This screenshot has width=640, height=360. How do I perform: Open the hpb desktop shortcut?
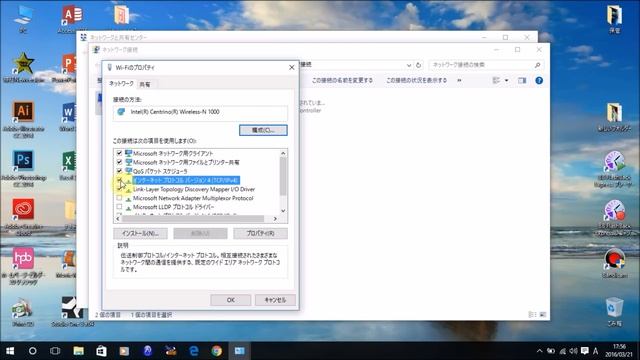pos(23,266)
